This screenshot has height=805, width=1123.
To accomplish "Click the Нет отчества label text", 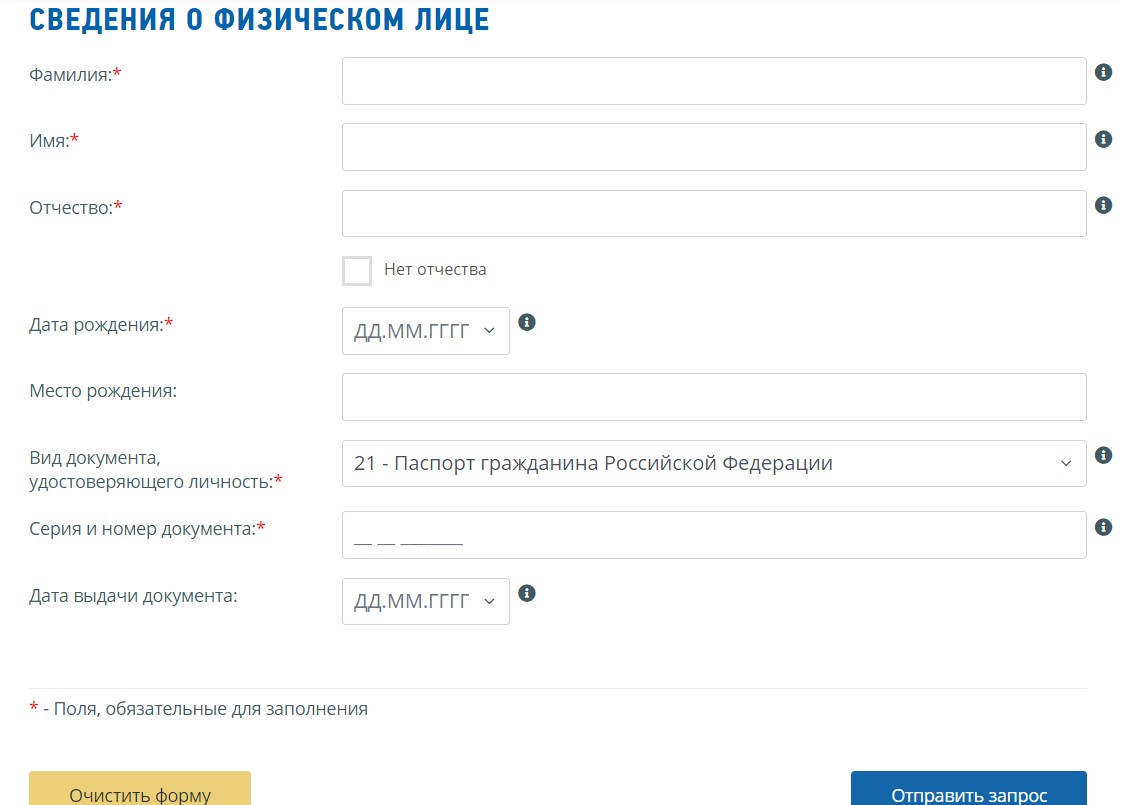I will [x=435, y=269].
